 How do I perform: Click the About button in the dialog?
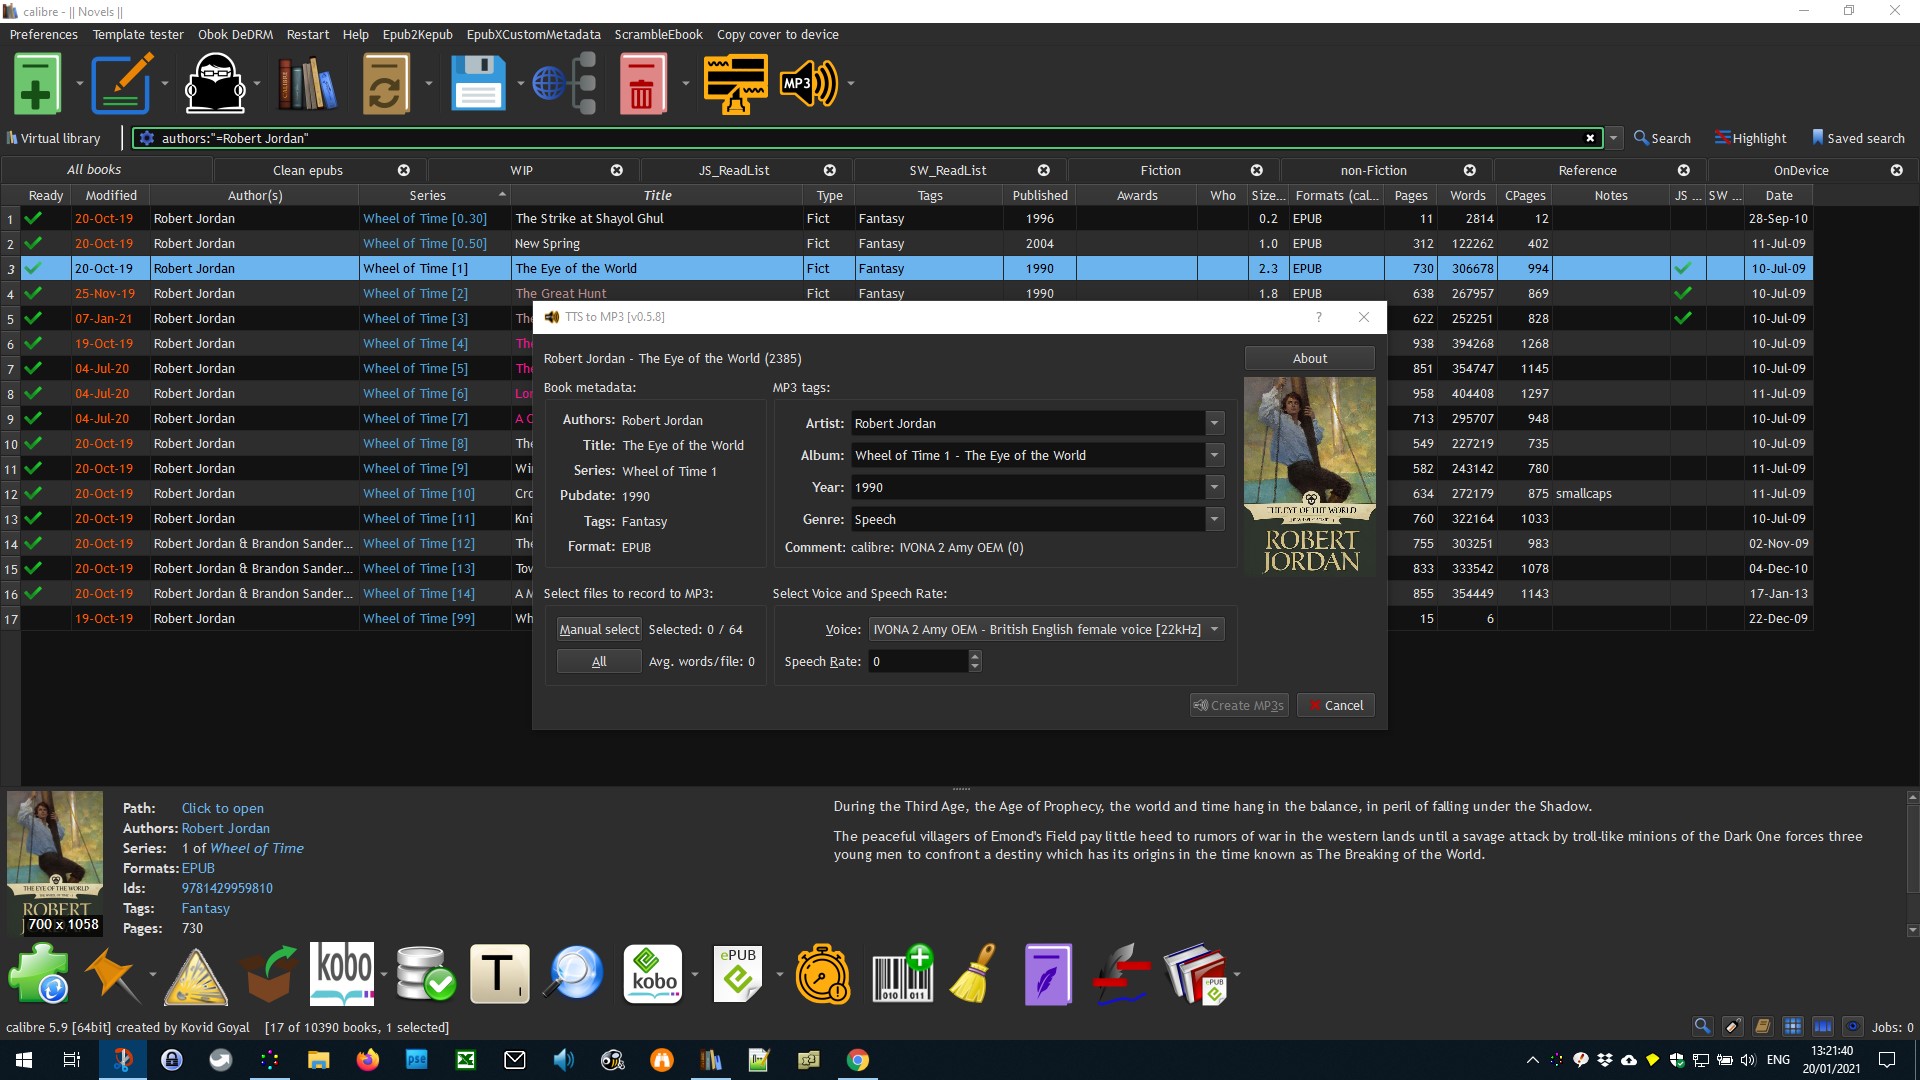pyautogui.click(x=1309, y=358)
